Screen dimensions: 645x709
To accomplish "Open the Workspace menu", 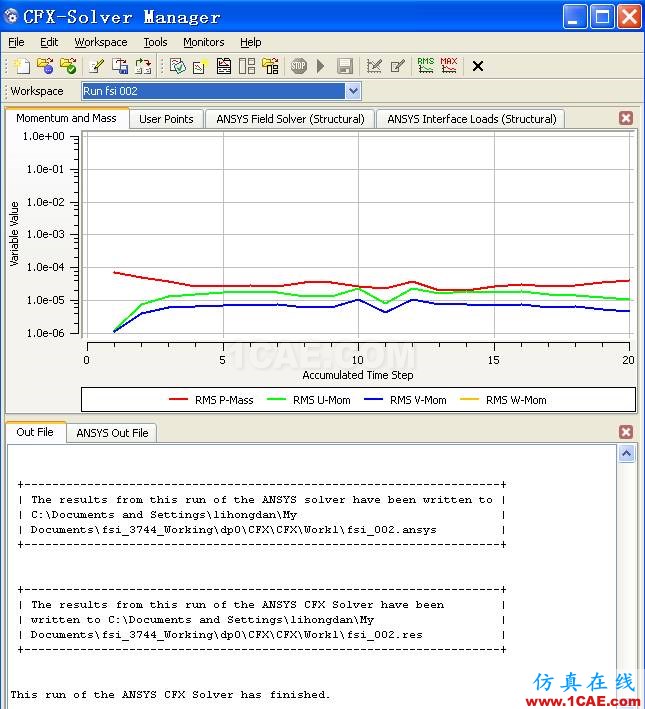I will [x=100, y=42].
